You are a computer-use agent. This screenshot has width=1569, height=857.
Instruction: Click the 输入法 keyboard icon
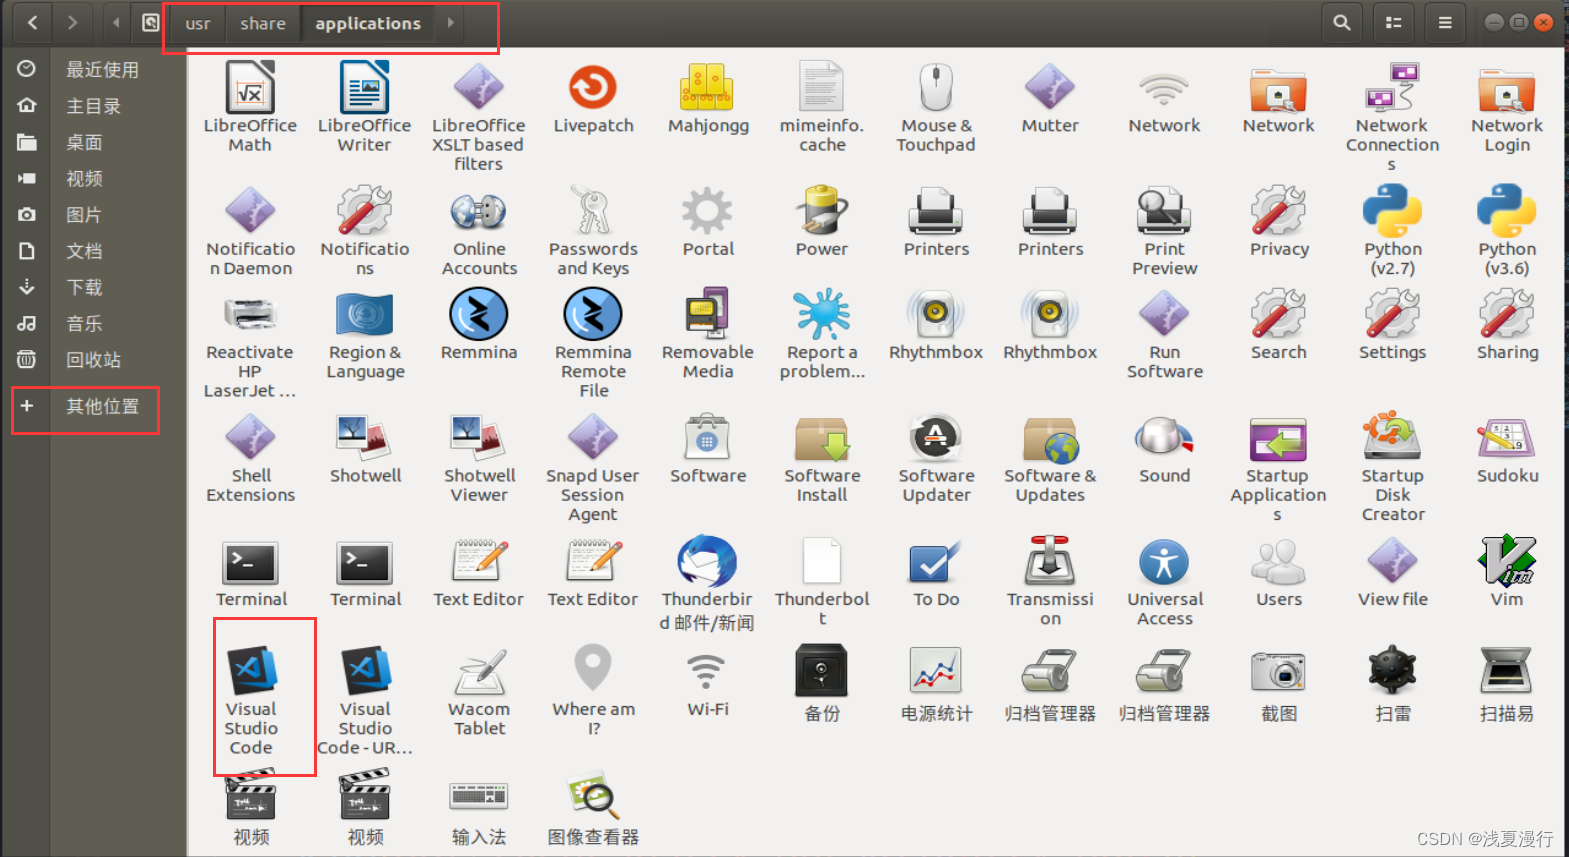(x=479, y=795)
